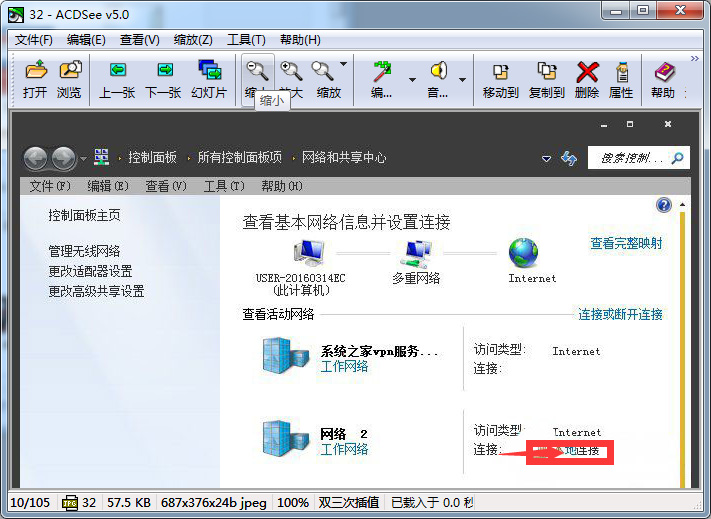
Task: Open the ACDSee 帮助(H) menu
Action: [300, 40]
